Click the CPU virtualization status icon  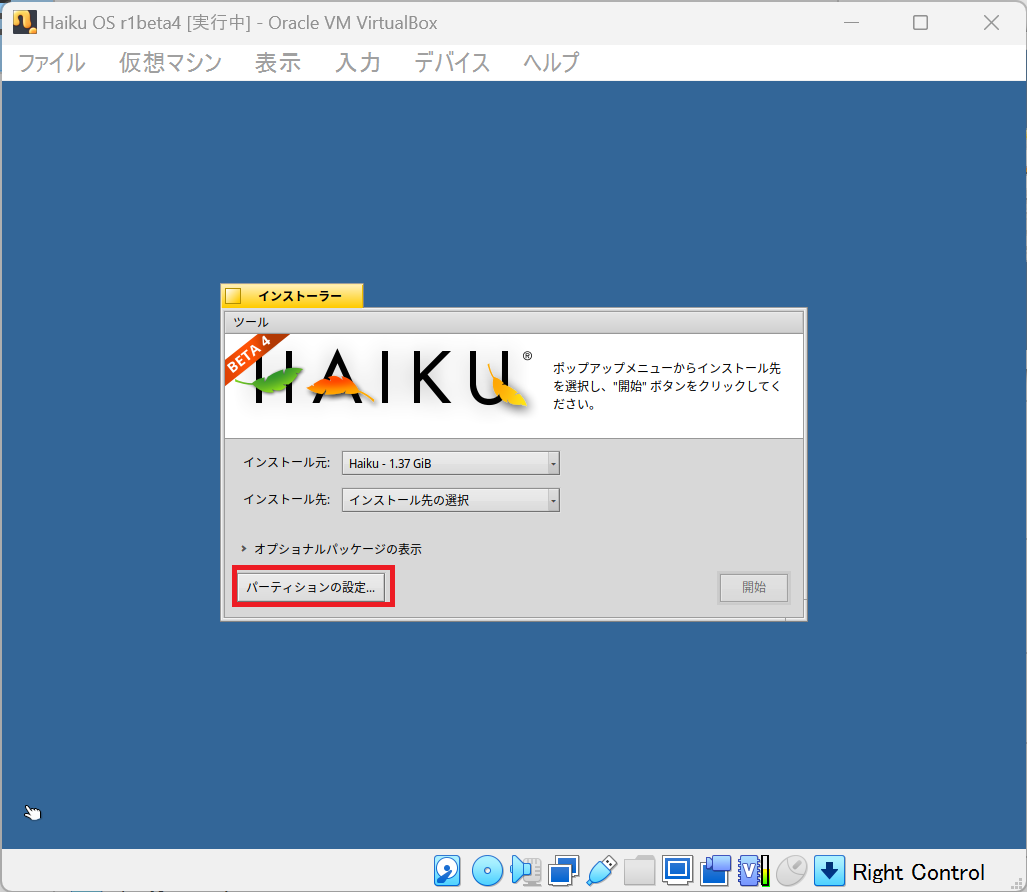(753, 871)
